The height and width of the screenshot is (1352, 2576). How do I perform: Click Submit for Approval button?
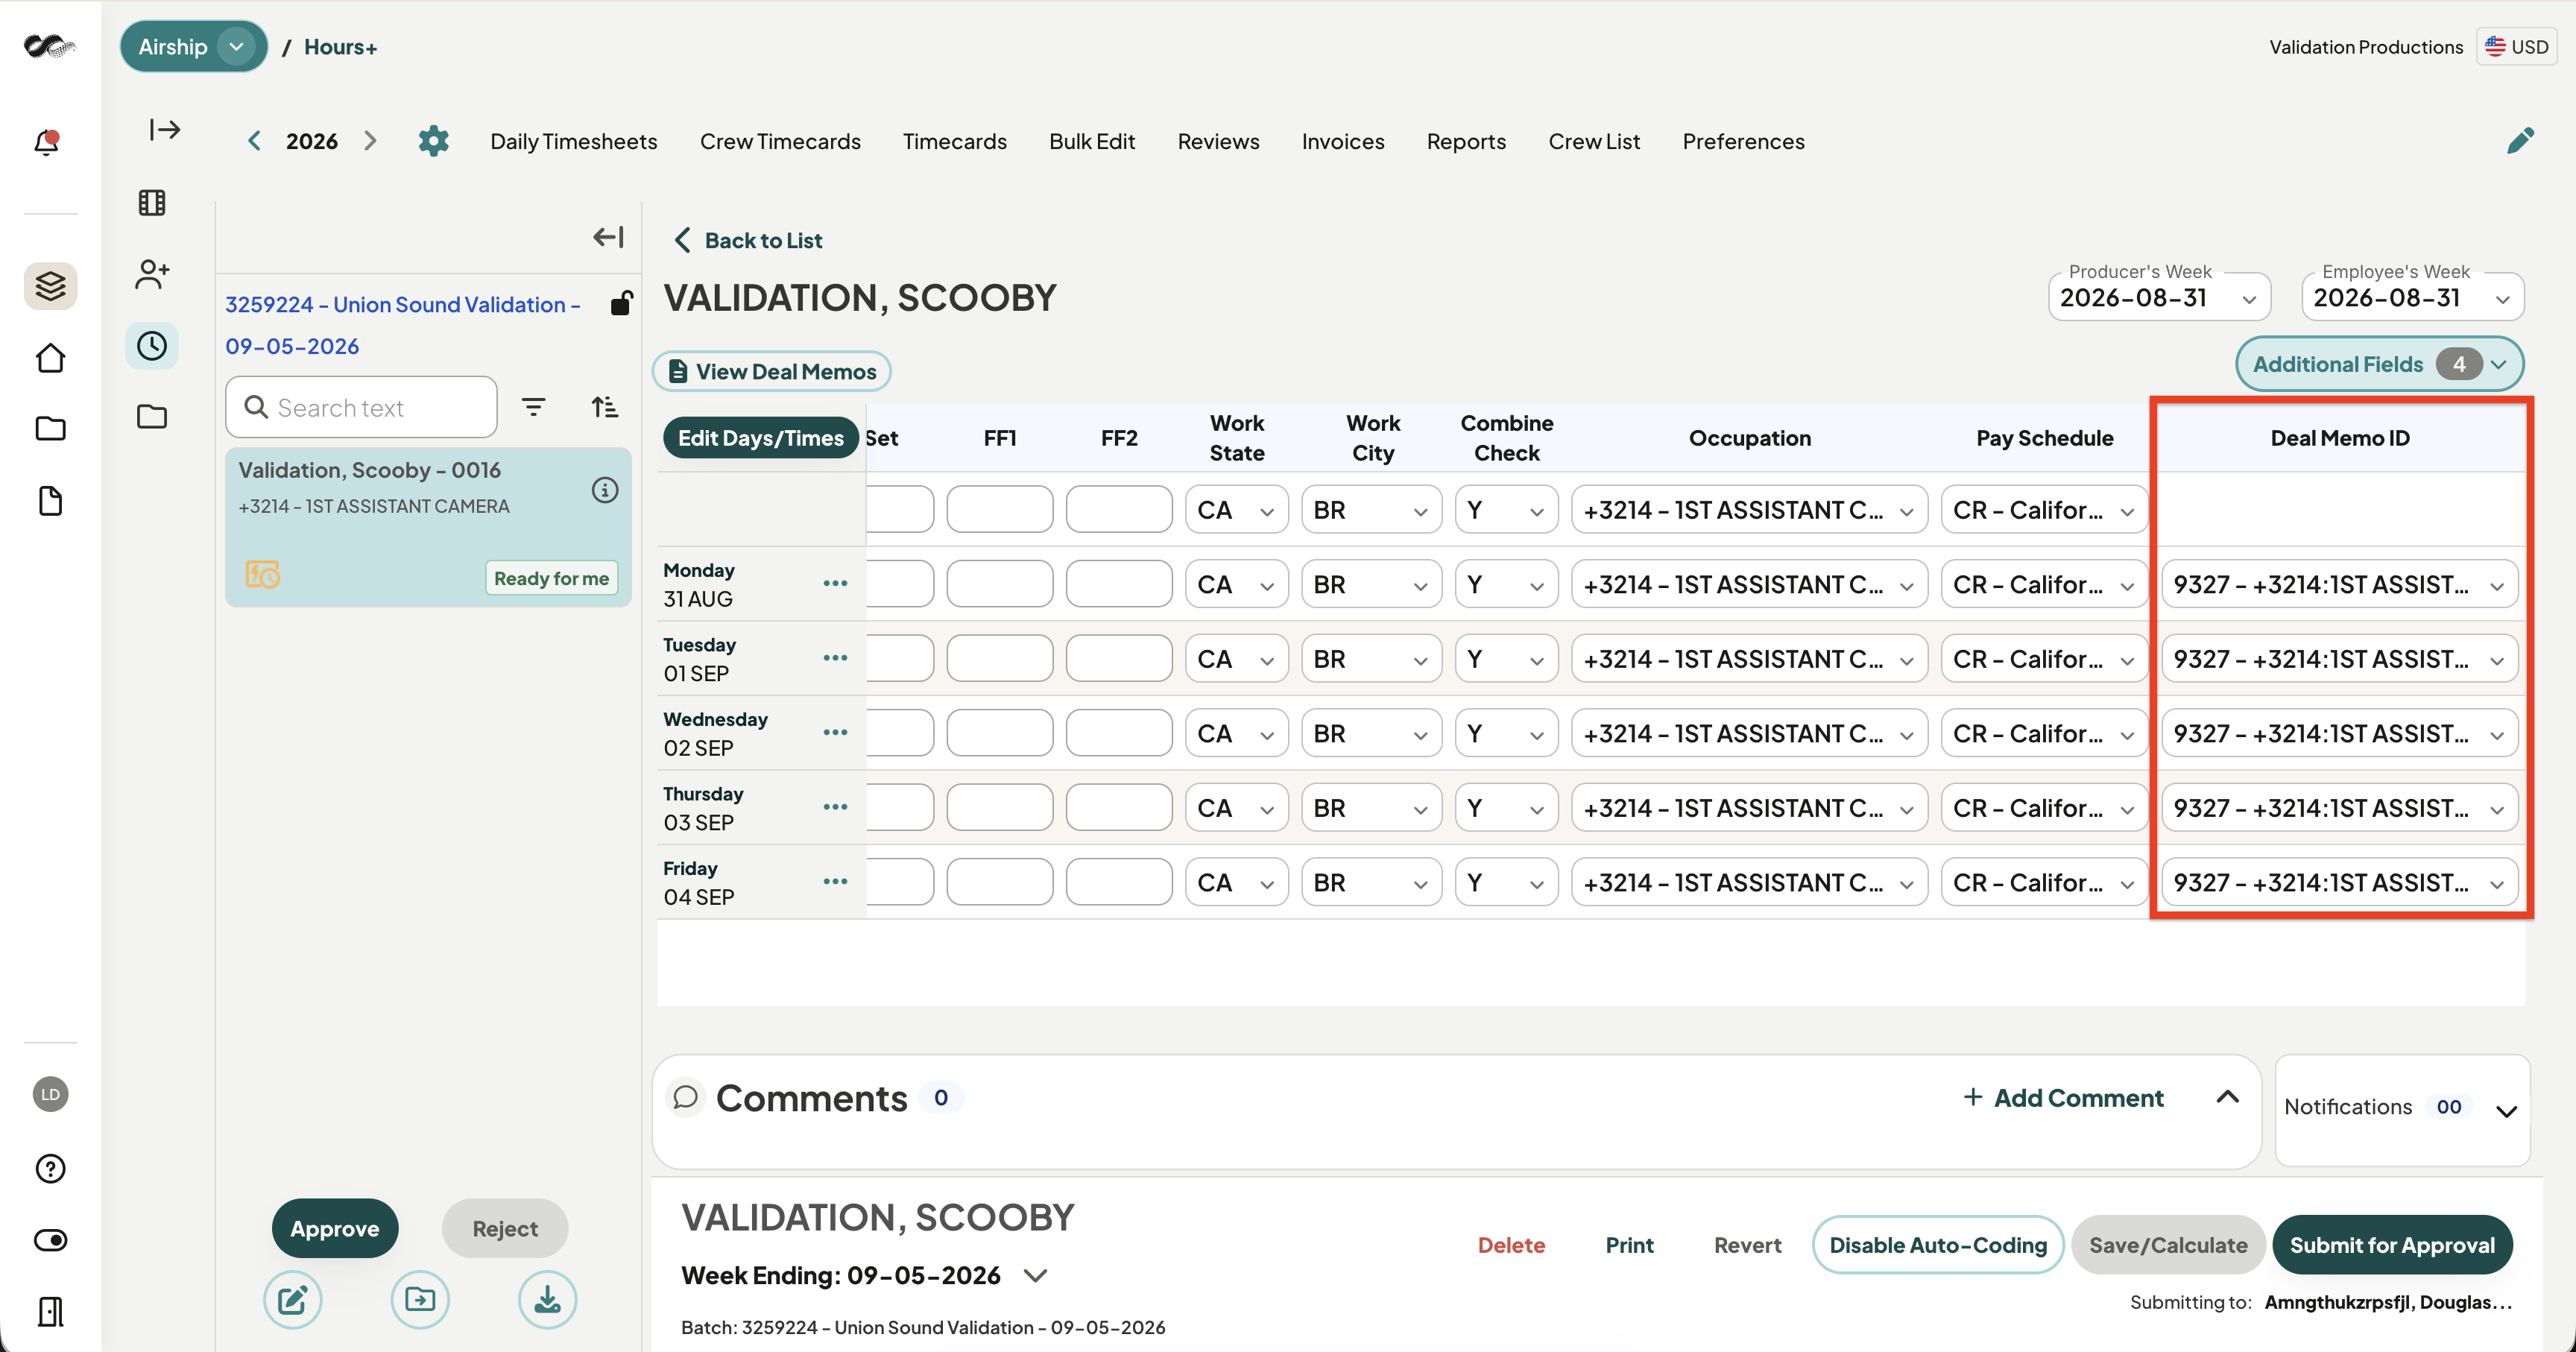pos(2392,1245)
